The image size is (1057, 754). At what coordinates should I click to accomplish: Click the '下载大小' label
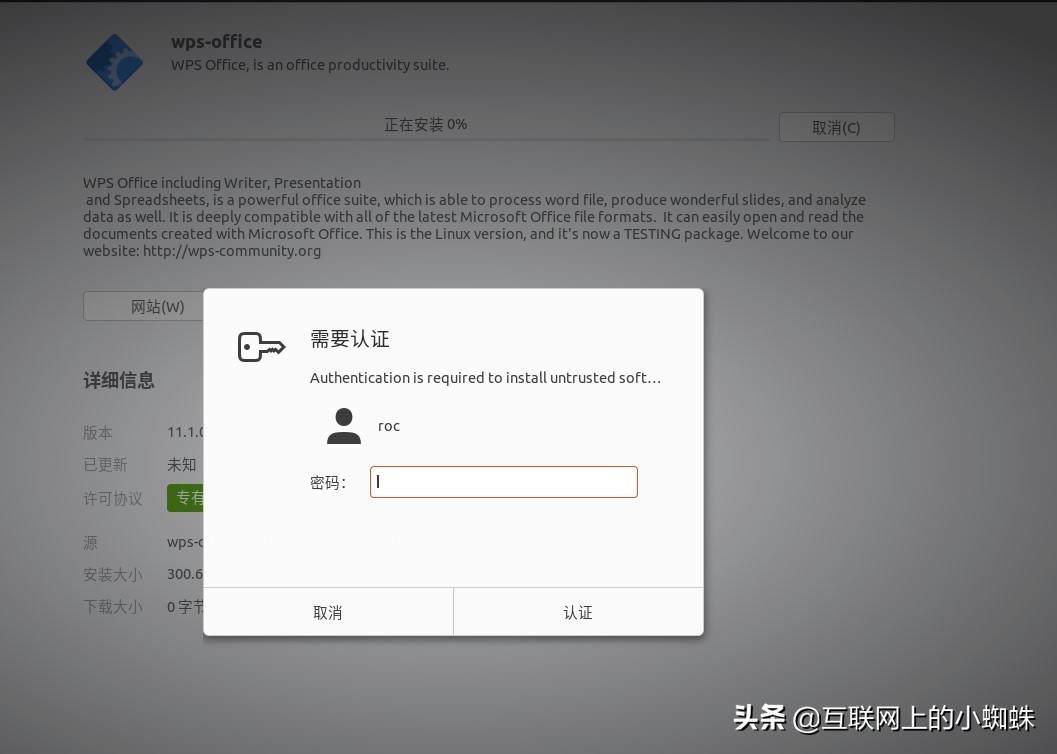click(113, 607)
